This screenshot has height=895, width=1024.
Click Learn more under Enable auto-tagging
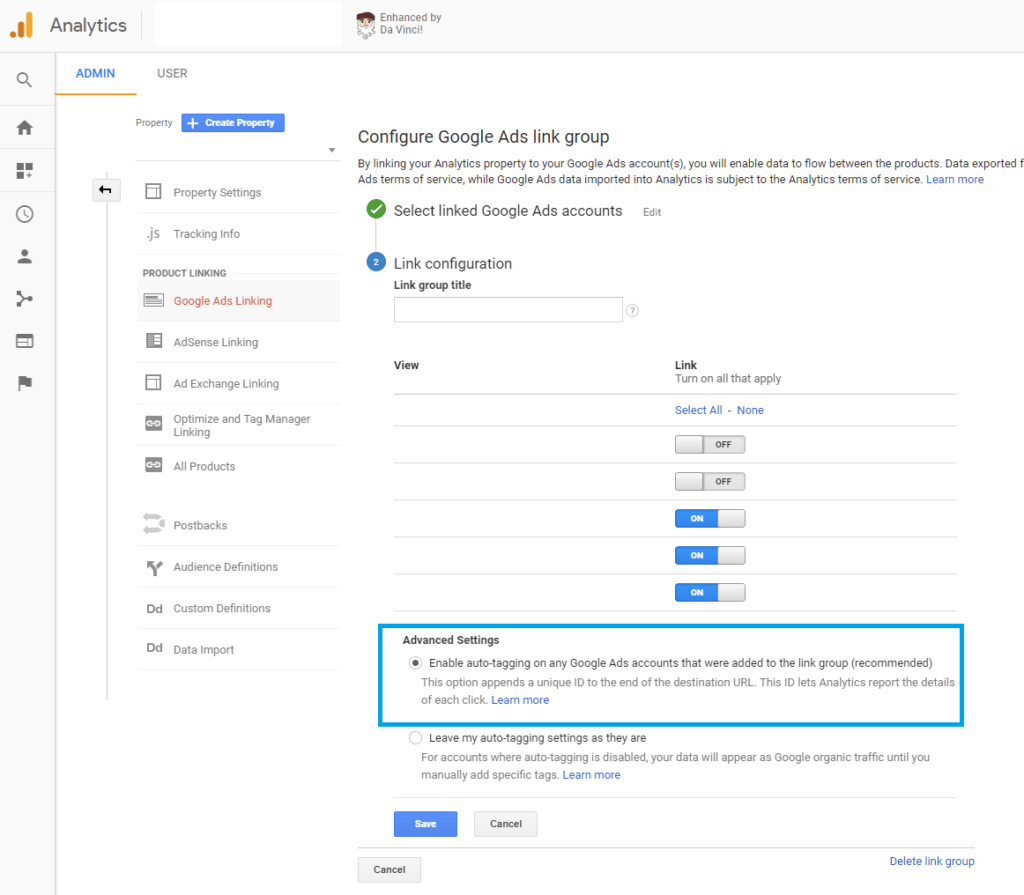520,700
